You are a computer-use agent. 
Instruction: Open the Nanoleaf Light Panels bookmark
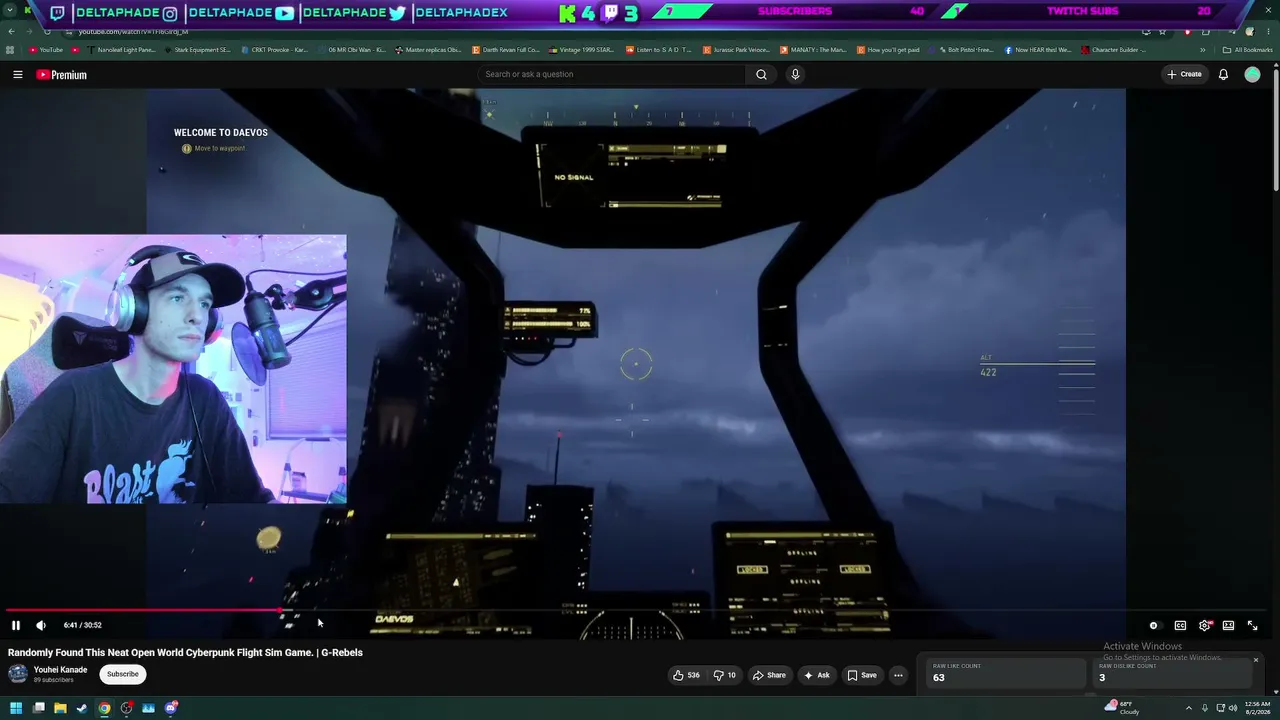(x=122, y=50)
